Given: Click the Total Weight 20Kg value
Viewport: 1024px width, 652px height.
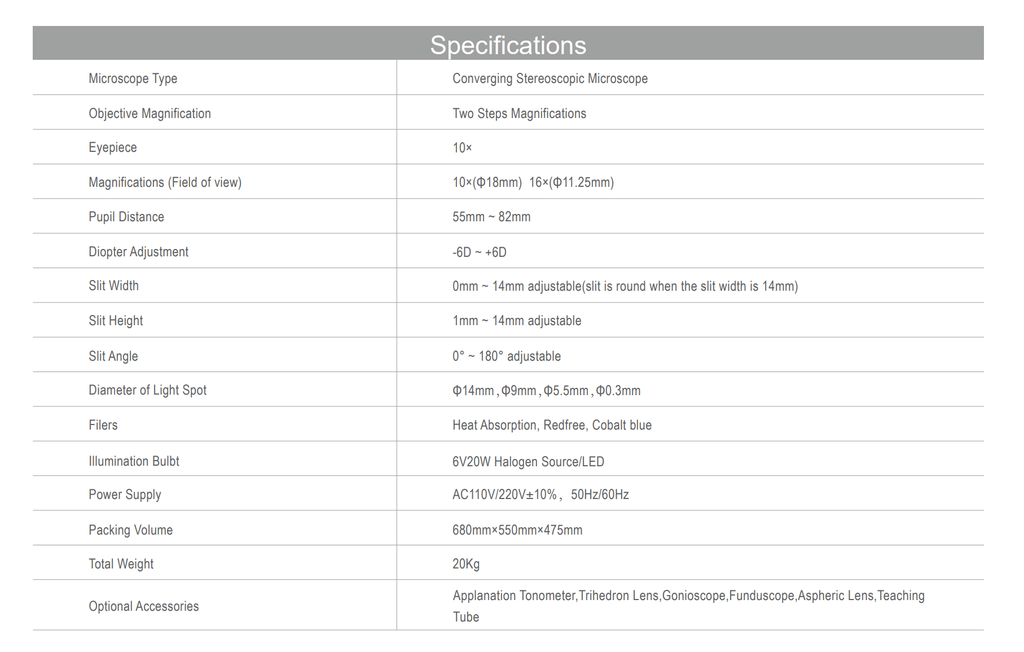Looking at the screenshot, I should click(x=466, y=564).
